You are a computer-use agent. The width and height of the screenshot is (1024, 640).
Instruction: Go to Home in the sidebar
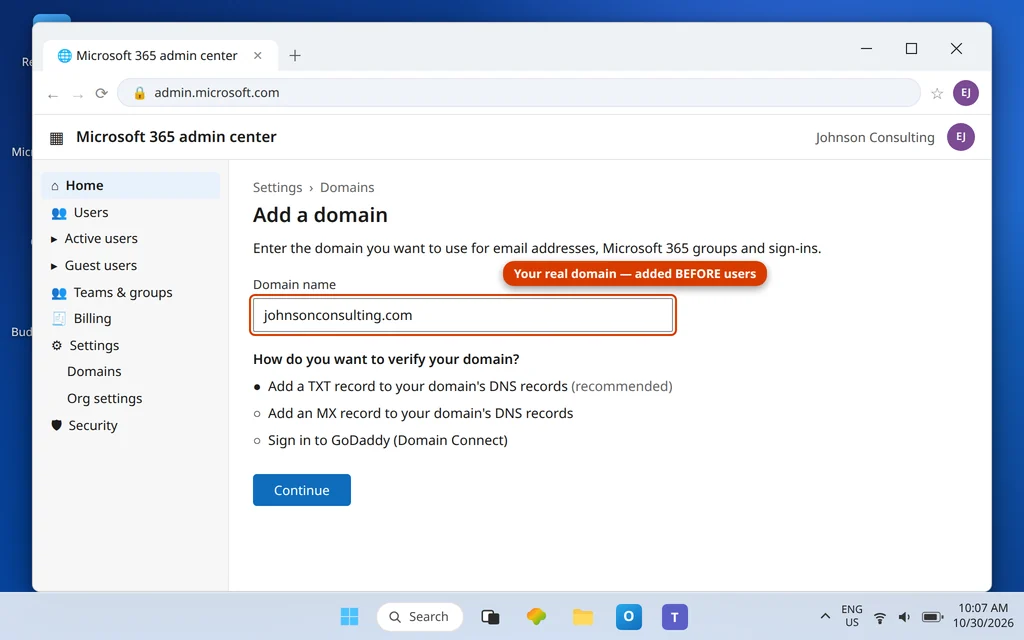tap(131, 185)
